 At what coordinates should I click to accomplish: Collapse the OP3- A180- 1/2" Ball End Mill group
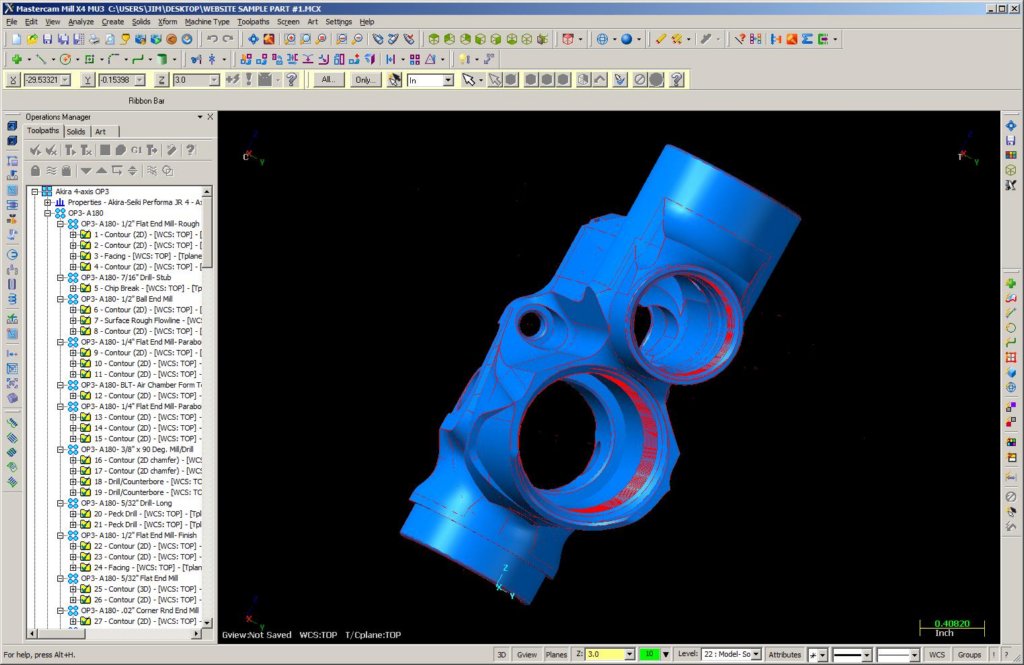tap(60, 299)
